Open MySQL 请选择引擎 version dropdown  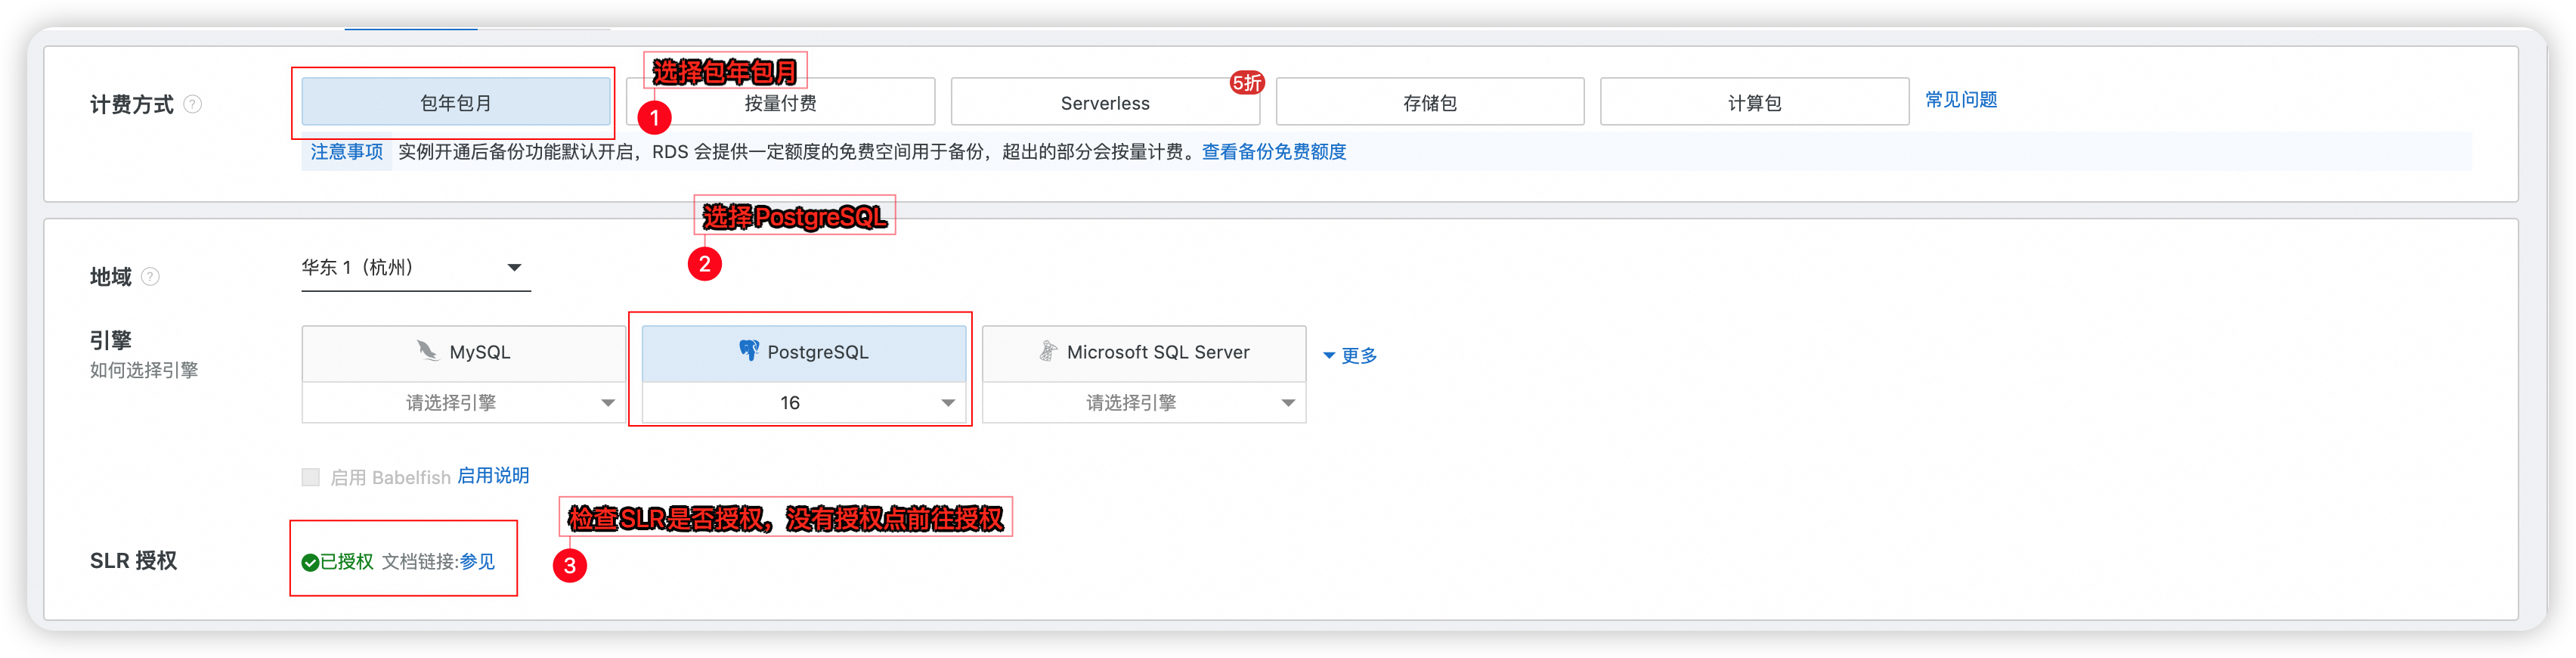463,403
